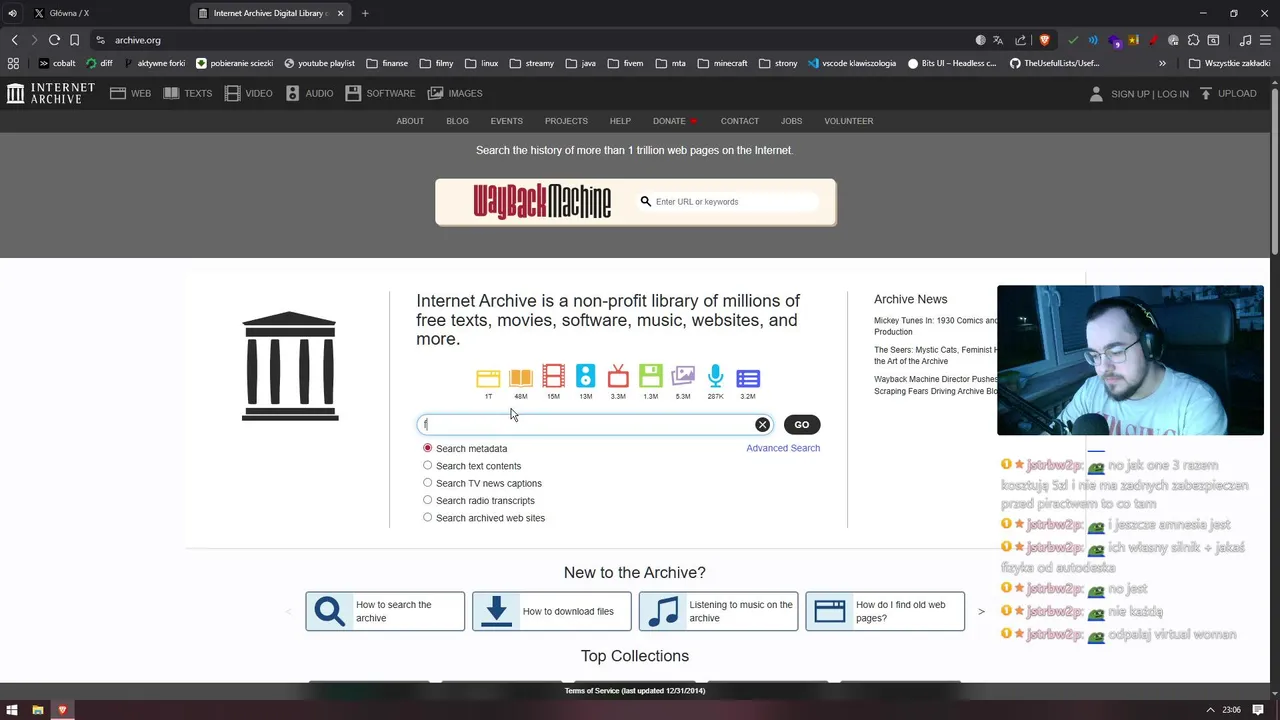Open the finanse bookmarks folder
The width and height of the screenshot is (1280, 720).
click(387, 63)
